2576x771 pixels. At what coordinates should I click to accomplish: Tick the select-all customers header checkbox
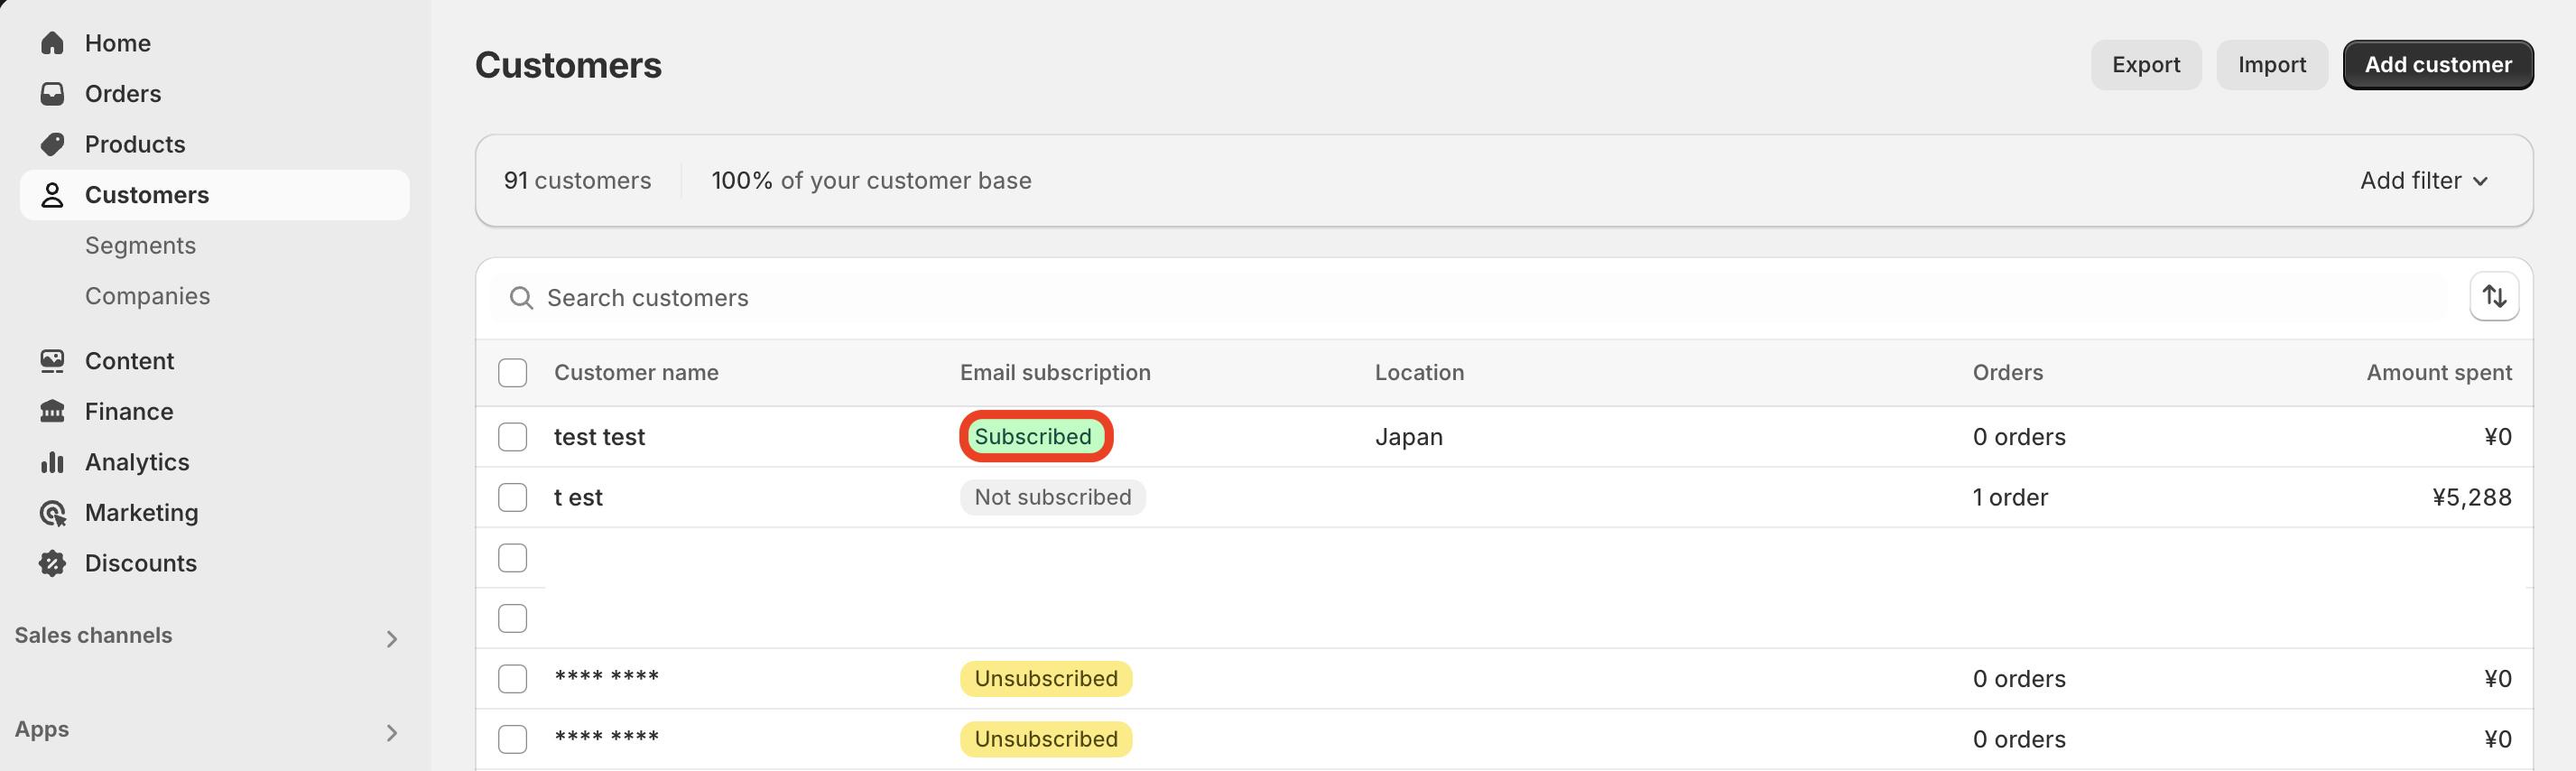click(513, 373)
